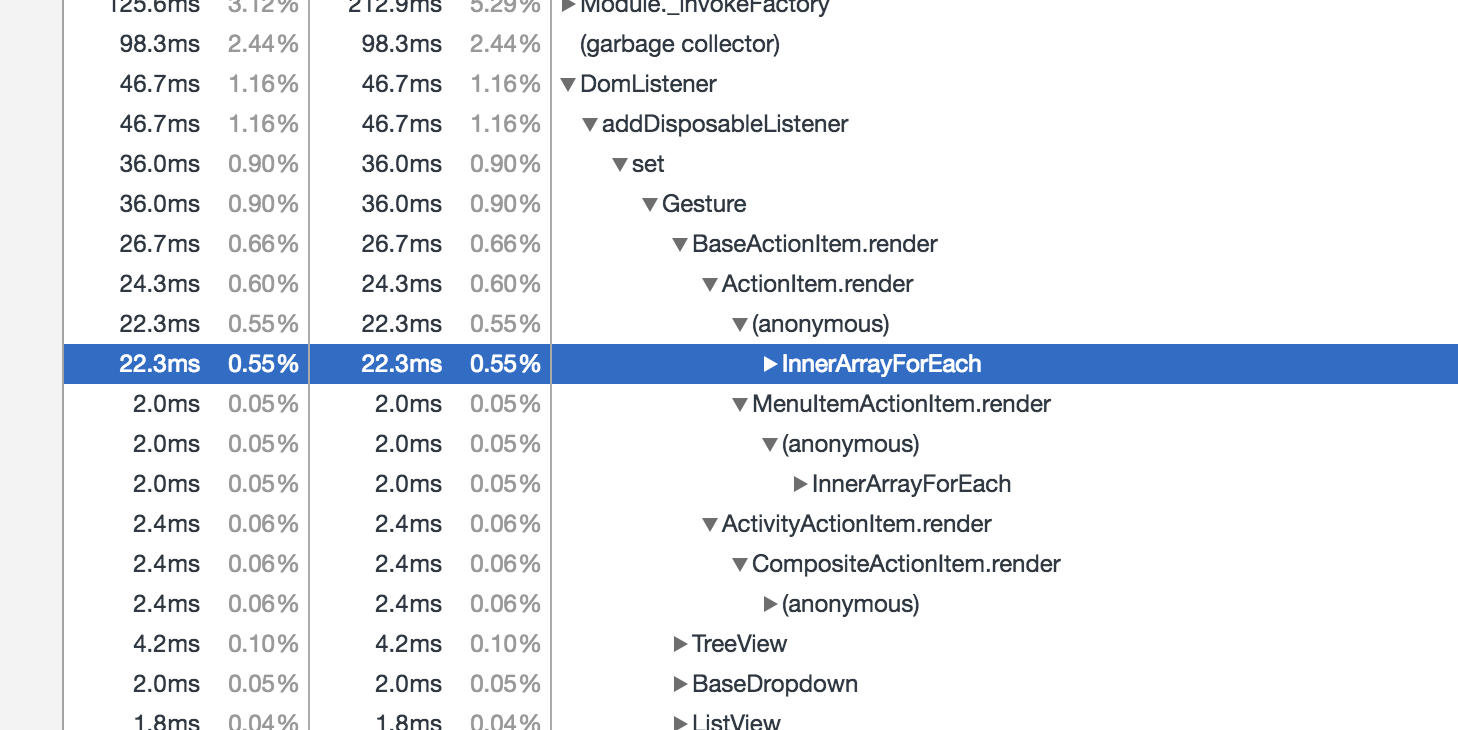Collapse the BaseActionItem.render entry
The image size is (1458, 730).
click(680, 244)
